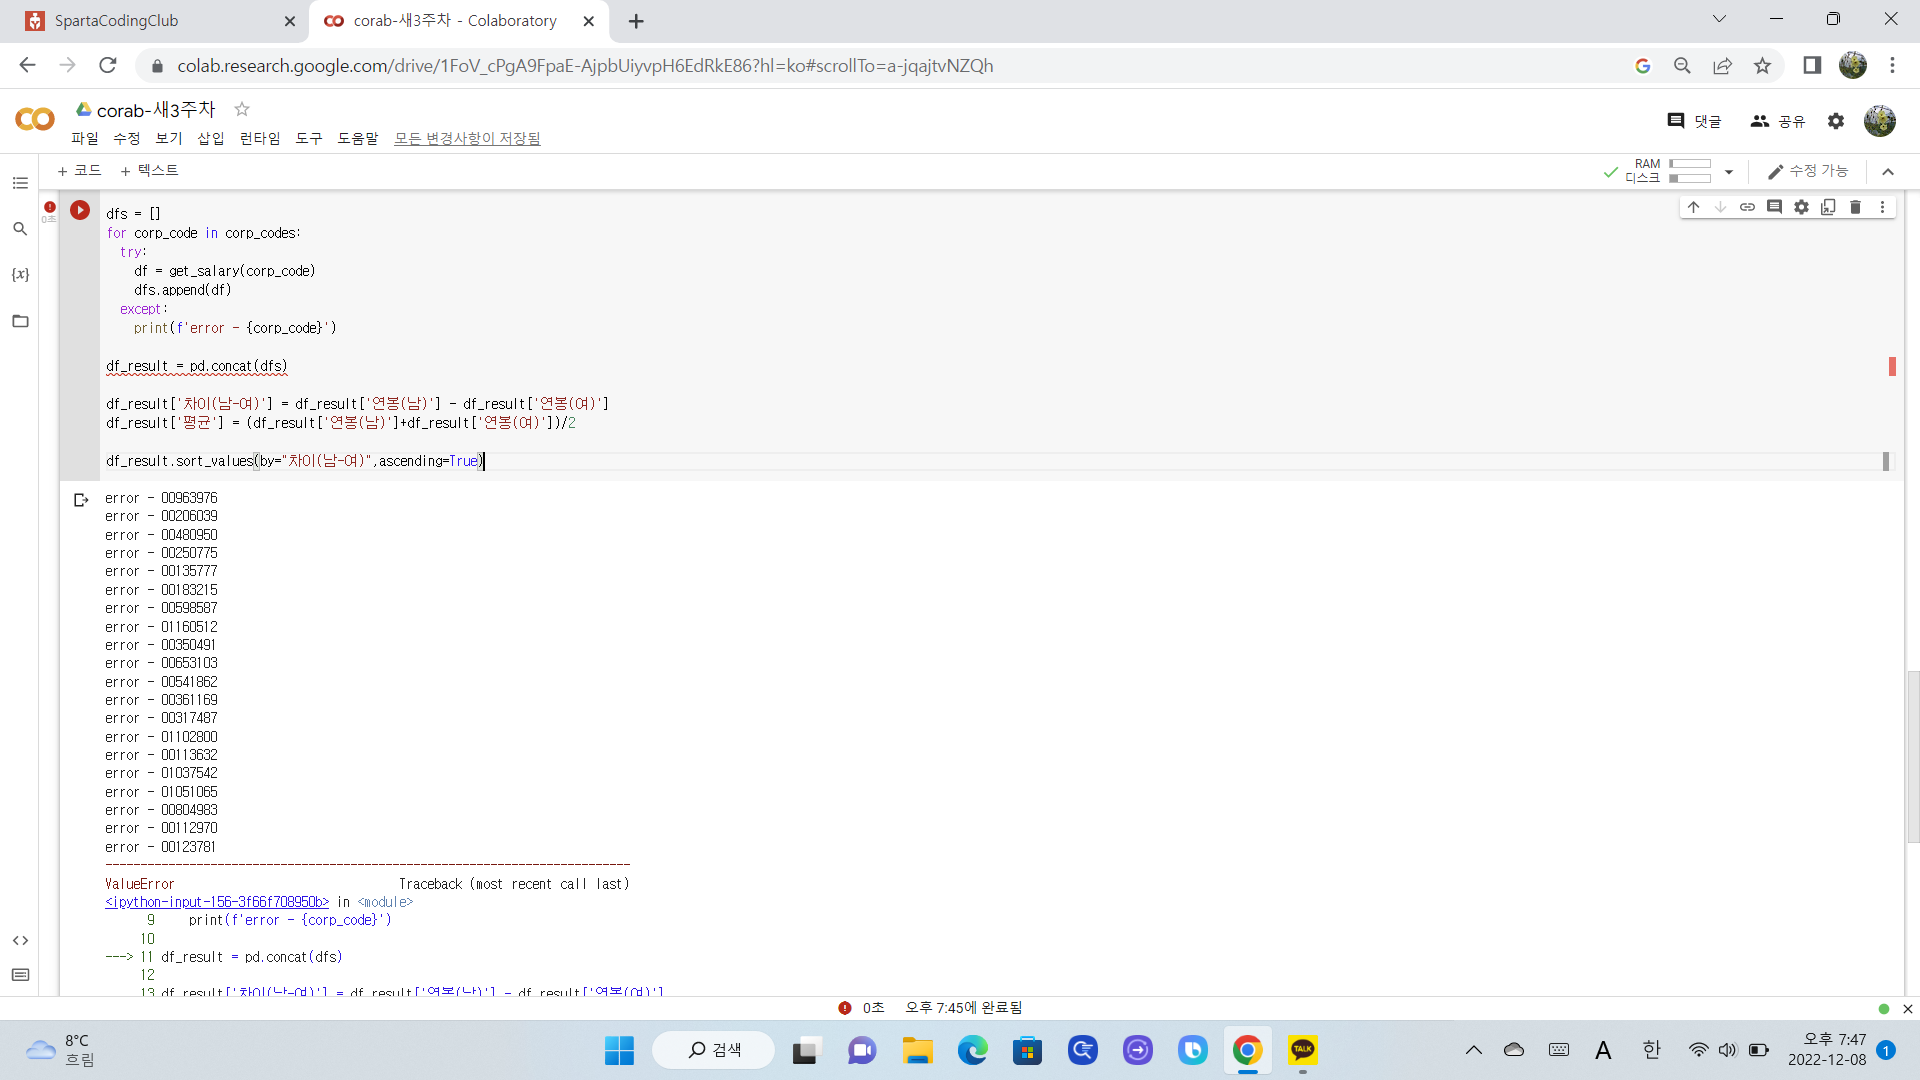The image size is (1920, 1080).
Task: Open the Windows taskbar 검색 box
Action: [714, 1050]
